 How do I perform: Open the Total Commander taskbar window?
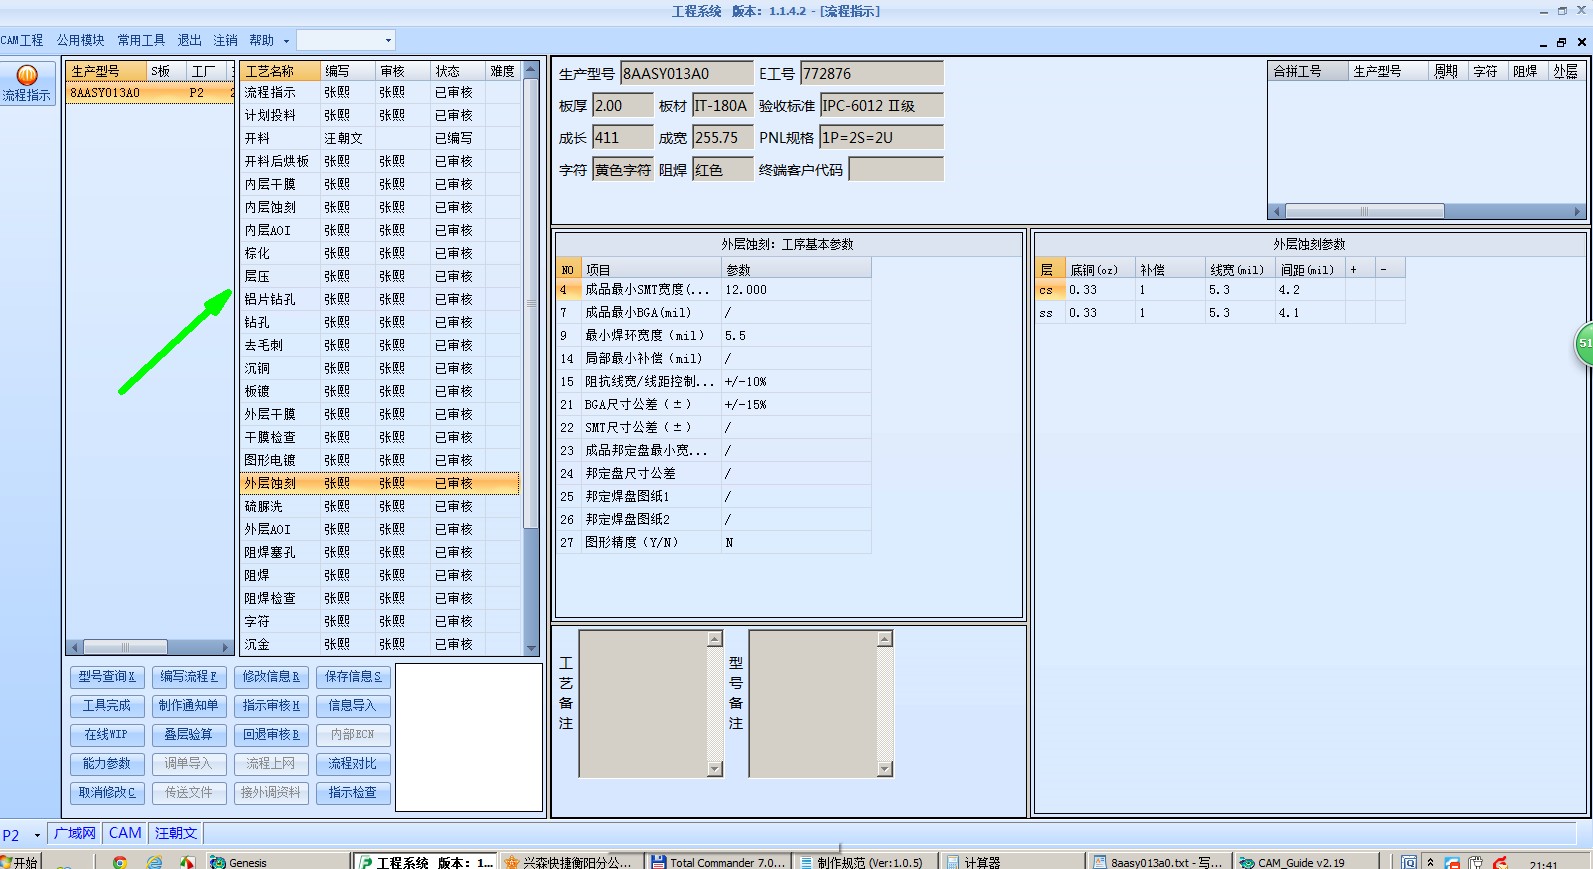[x=719, y=862]
